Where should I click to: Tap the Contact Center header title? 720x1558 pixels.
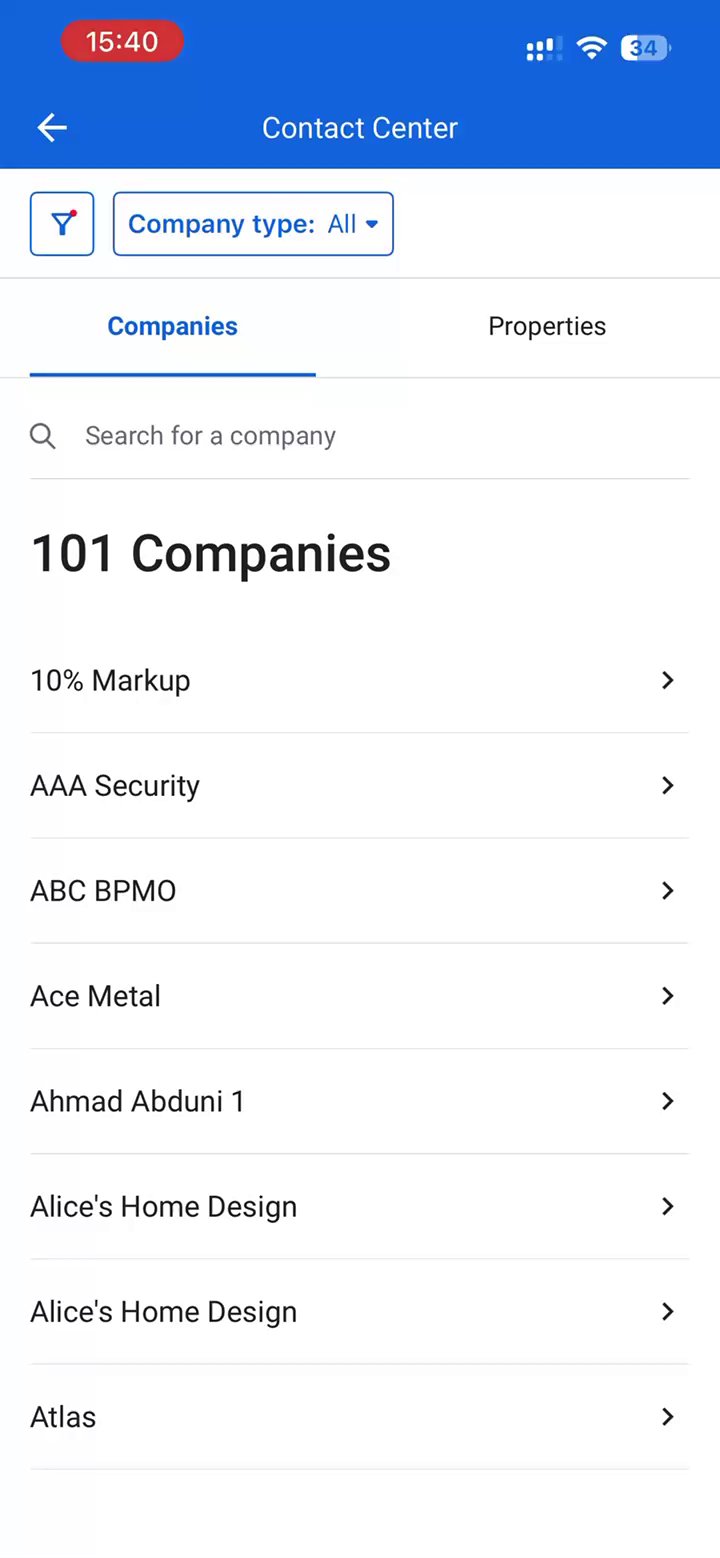click(x=360, y=128)
